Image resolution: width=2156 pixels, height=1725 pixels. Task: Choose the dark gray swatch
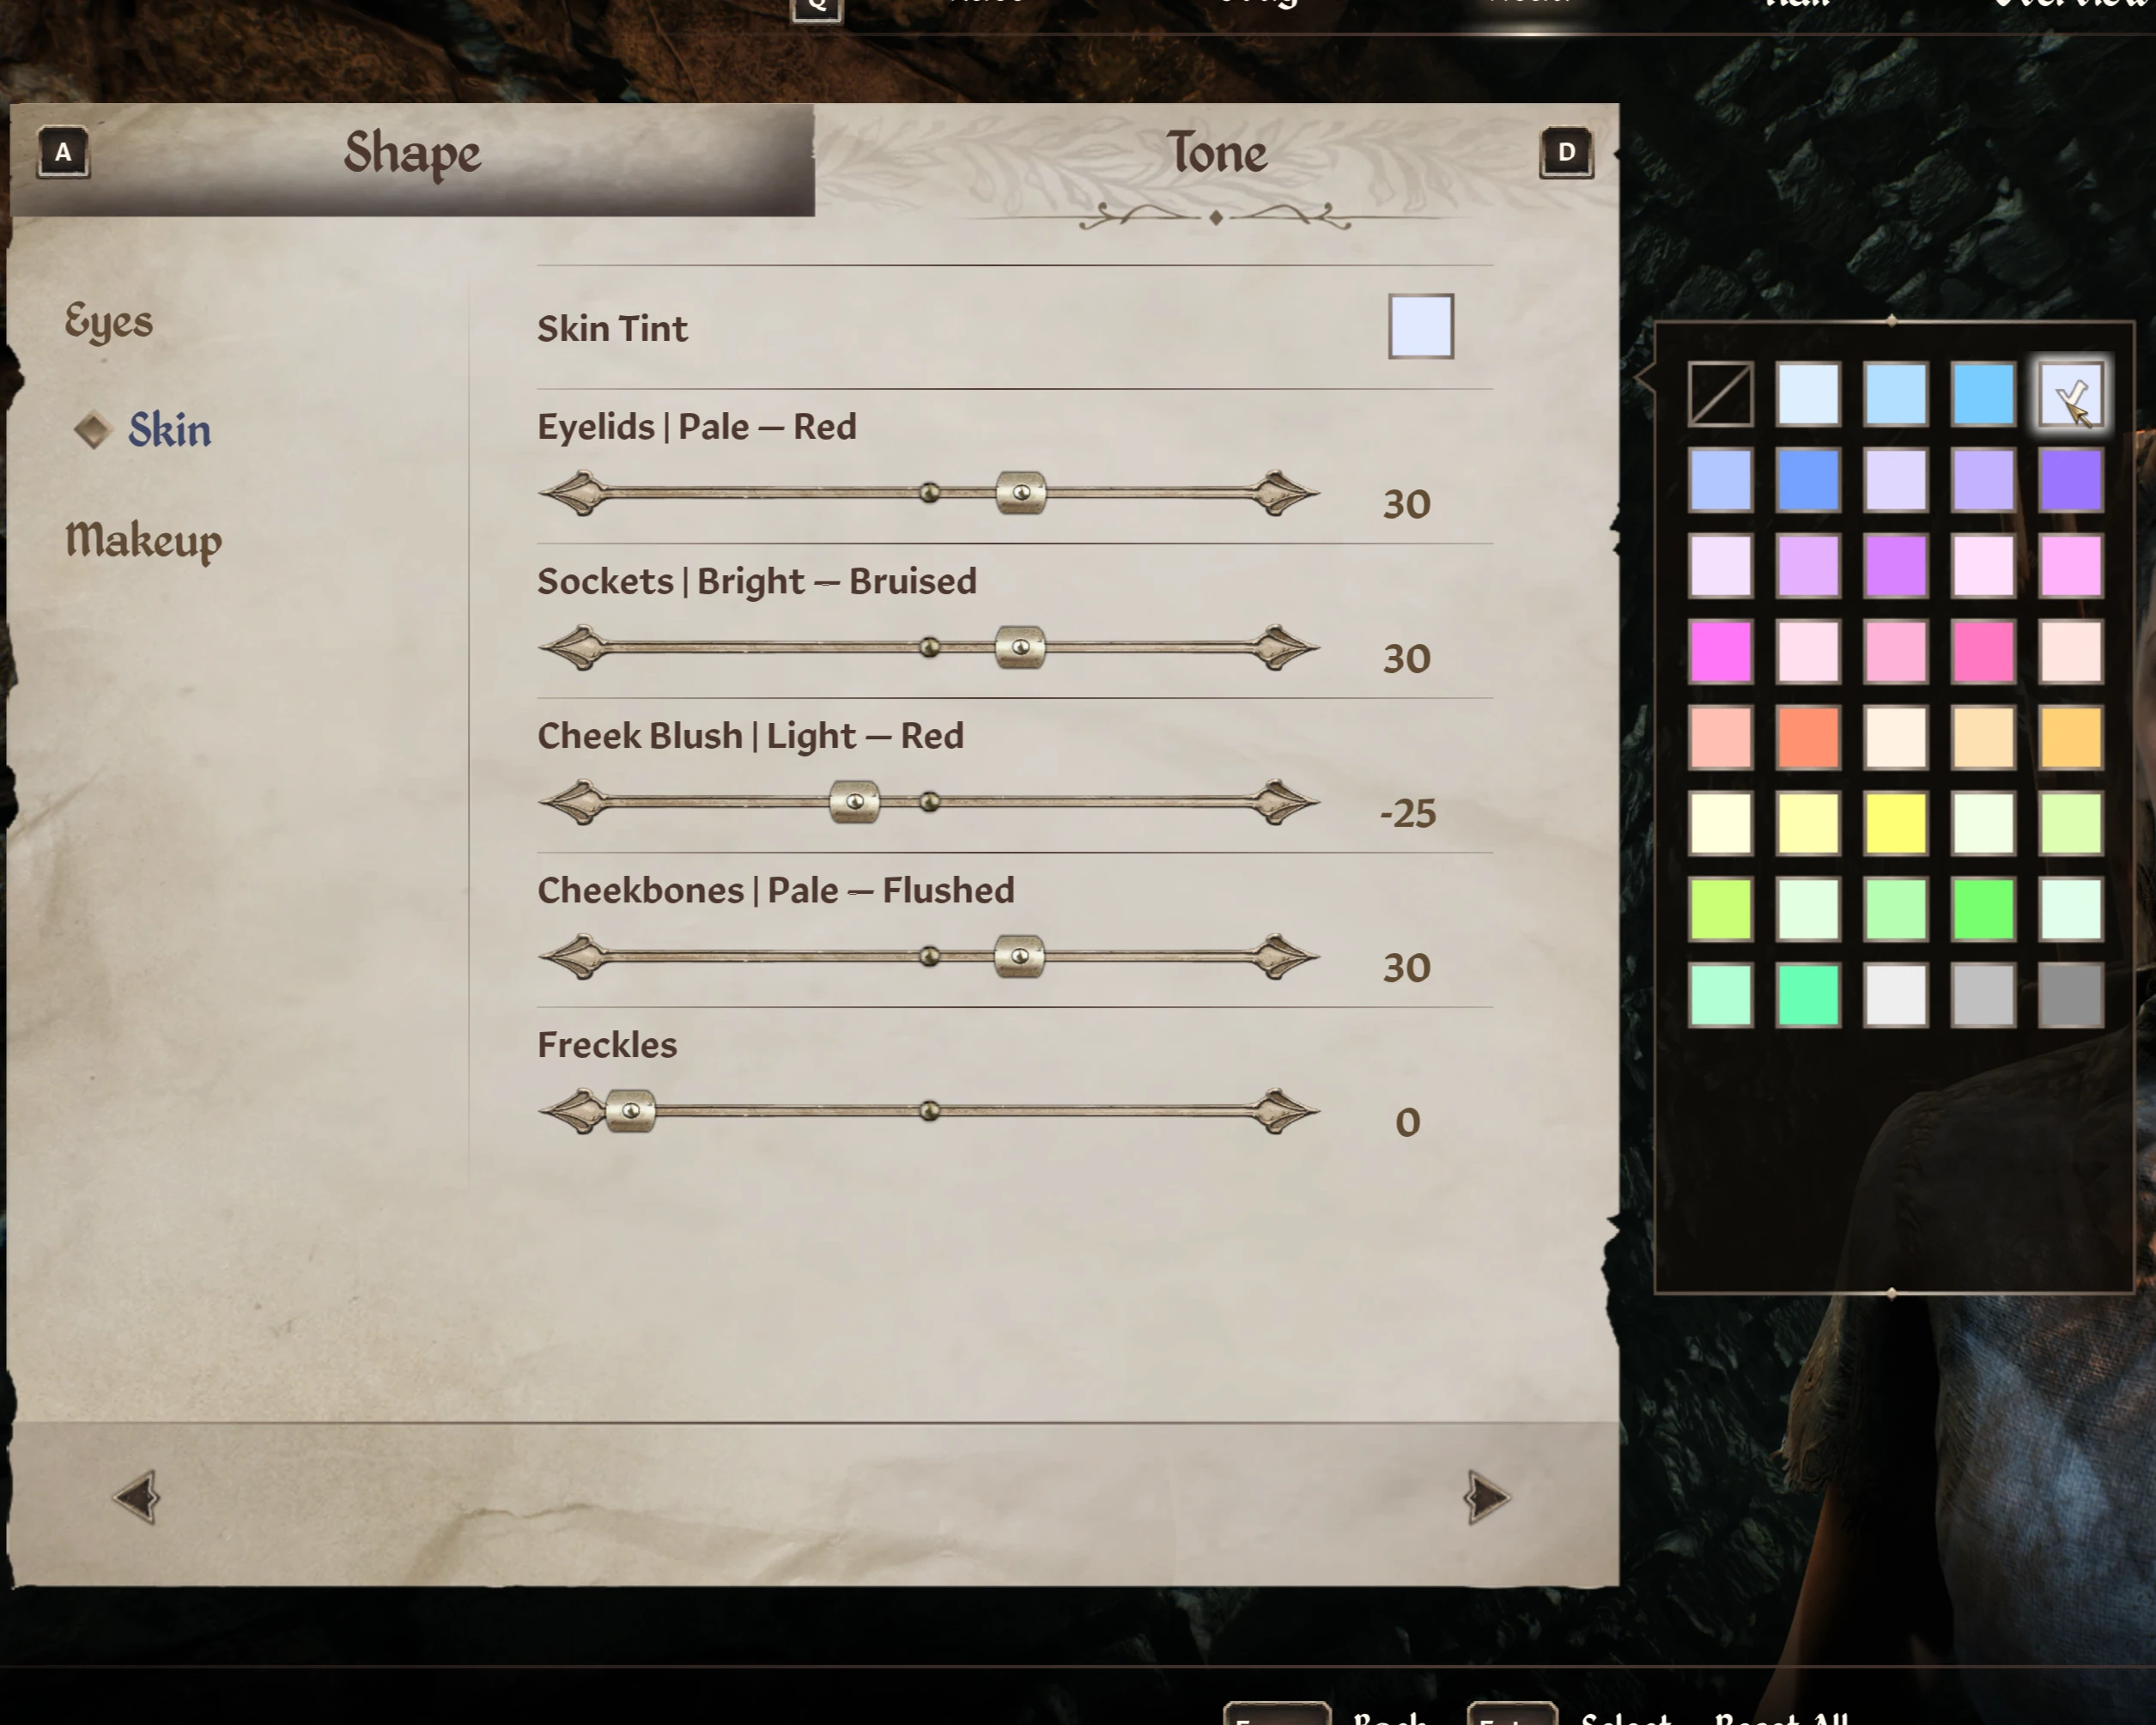coord(2070,995)
